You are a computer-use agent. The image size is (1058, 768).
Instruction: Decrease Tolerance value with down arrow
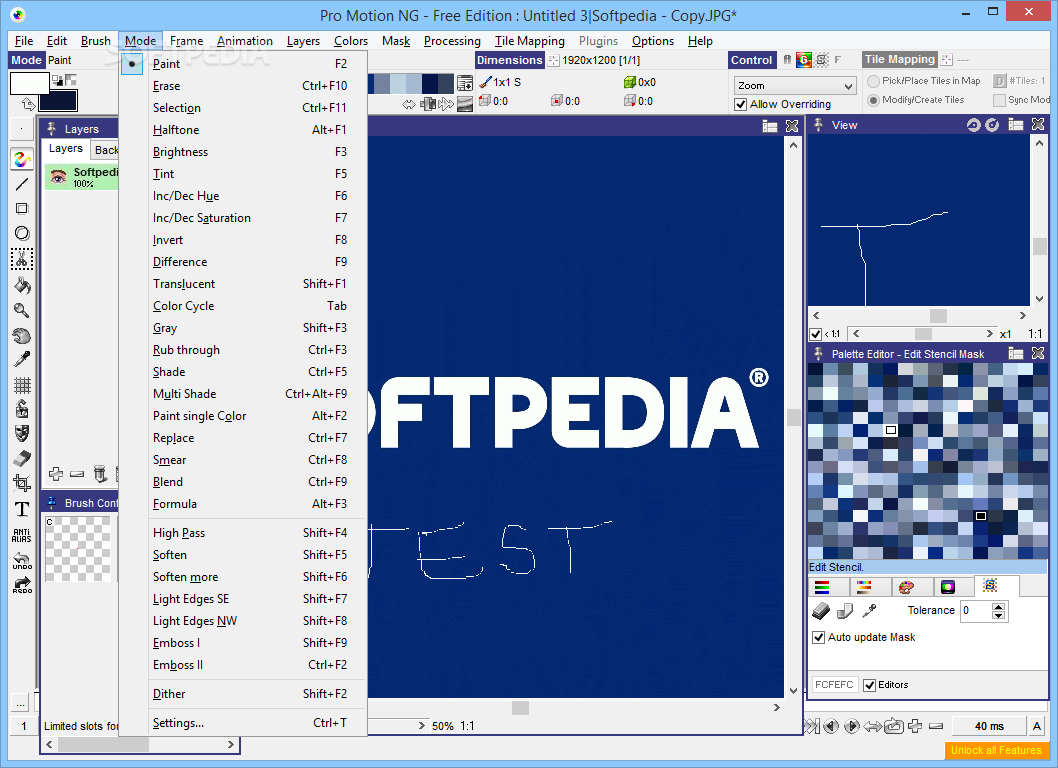tap(999, 615)
